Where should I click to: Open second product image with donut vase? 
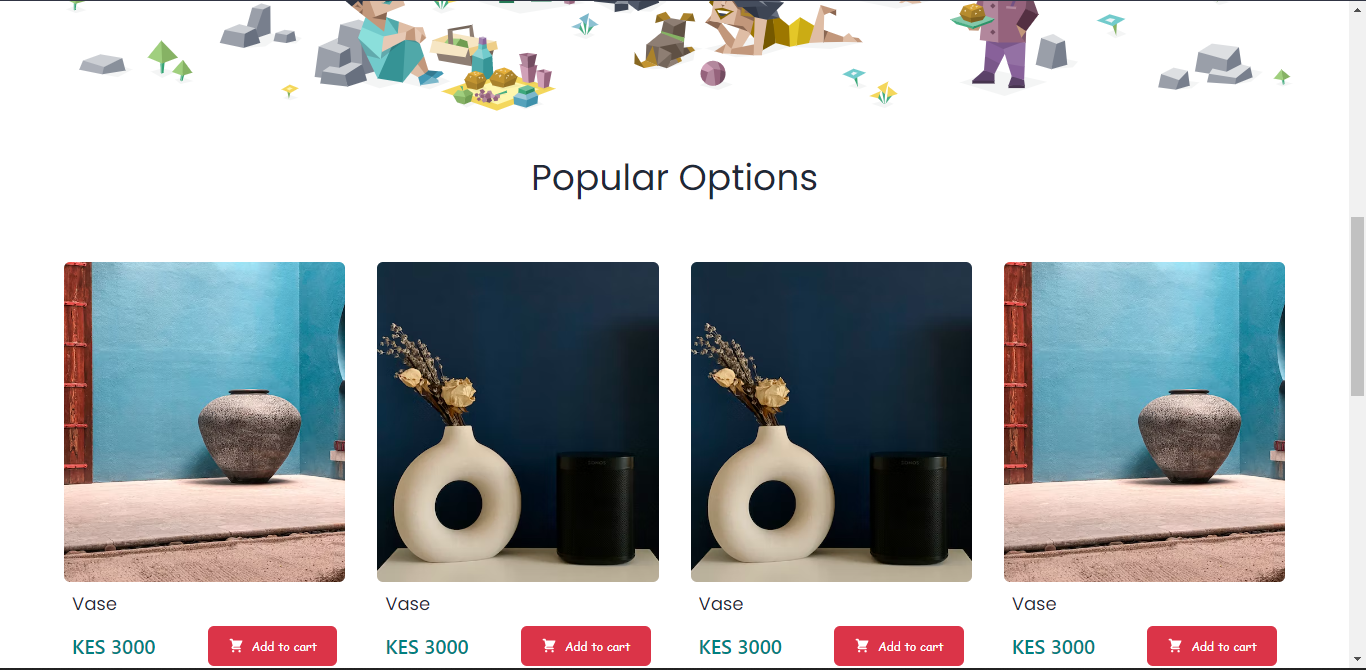tap(518, 422)
